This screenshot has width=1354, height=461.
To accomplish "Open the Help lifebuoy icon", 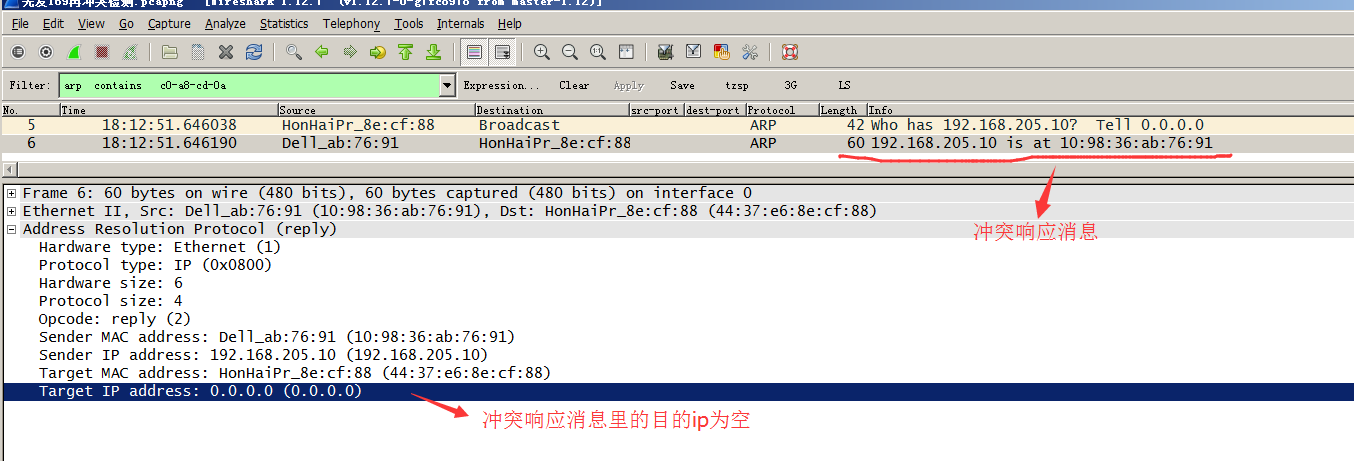I will click(x=790, y=52).
